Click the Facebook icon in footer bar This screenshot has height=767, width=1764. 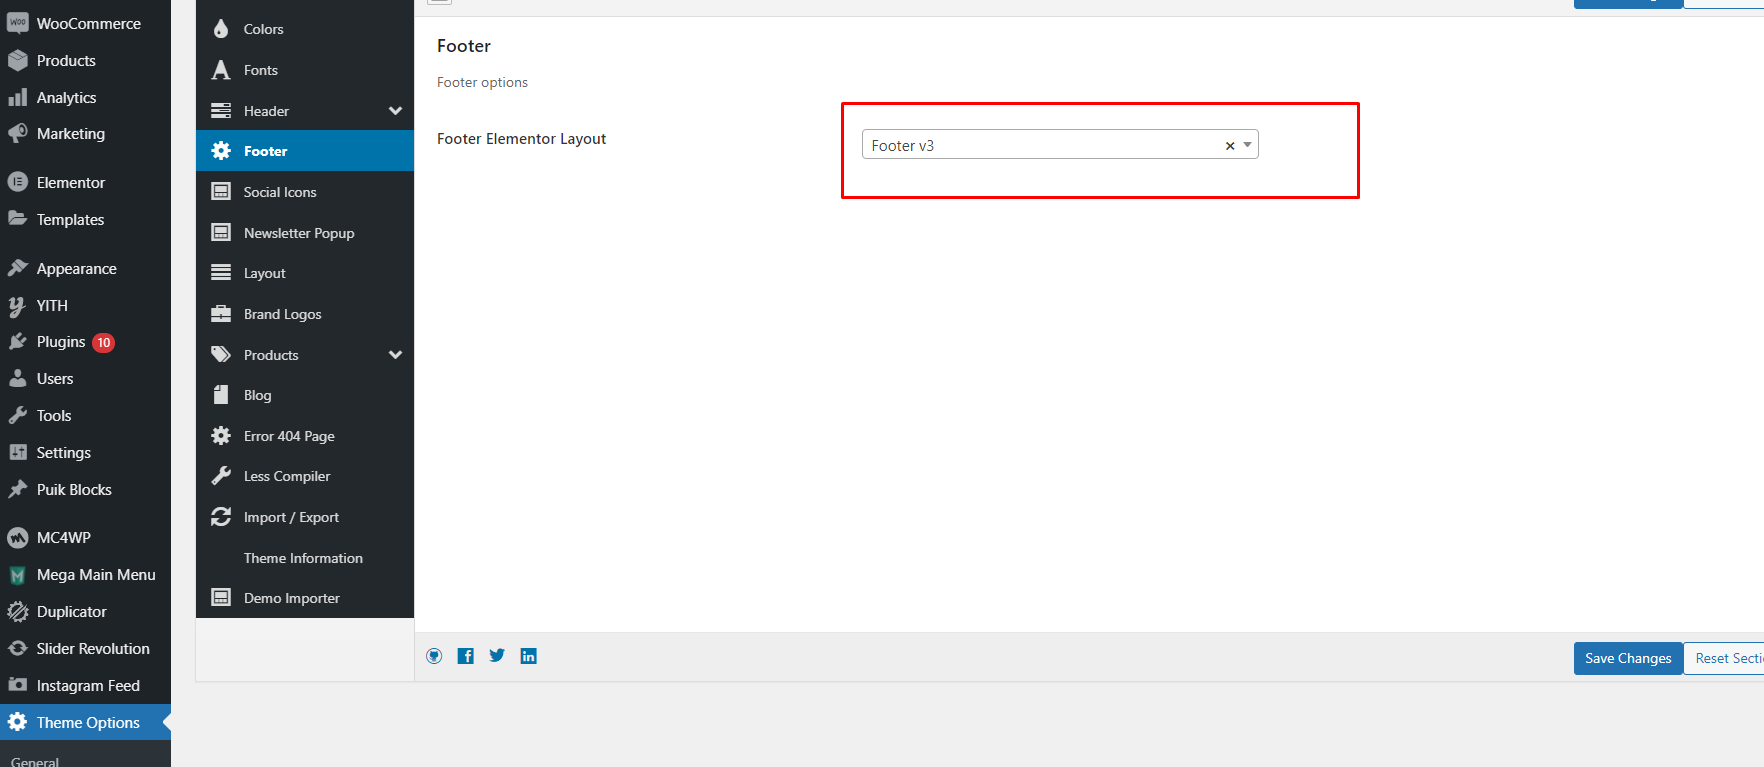point(466,656)
